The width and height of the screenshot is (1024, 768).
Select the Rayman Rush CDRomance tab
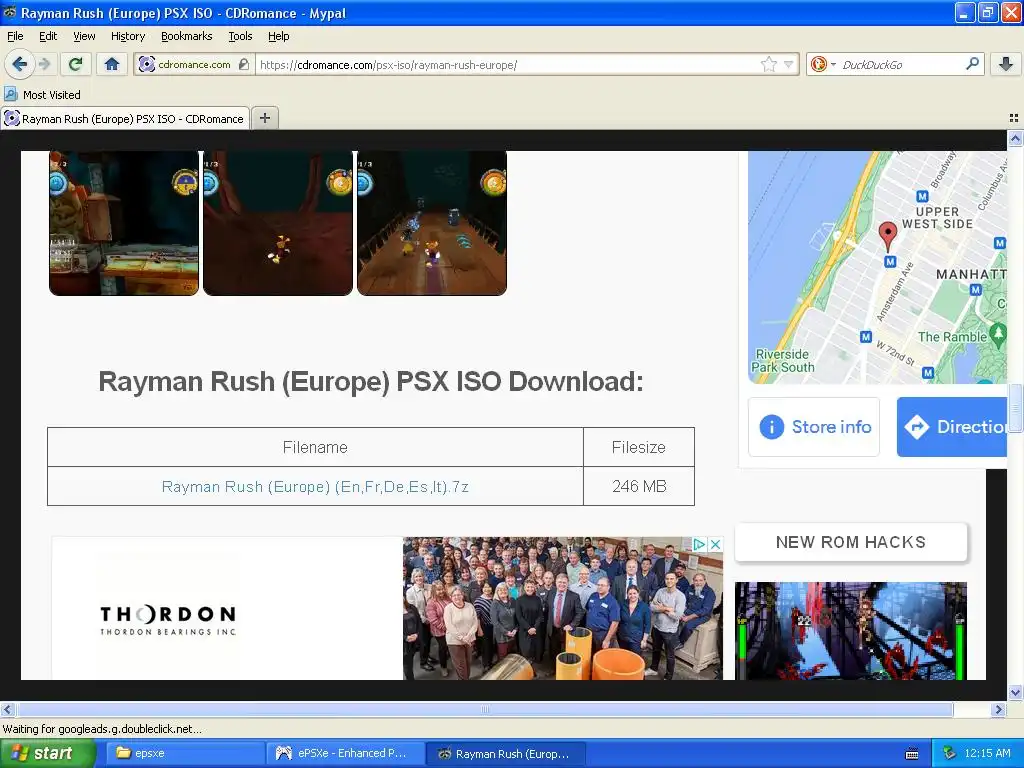pos(125,119)
